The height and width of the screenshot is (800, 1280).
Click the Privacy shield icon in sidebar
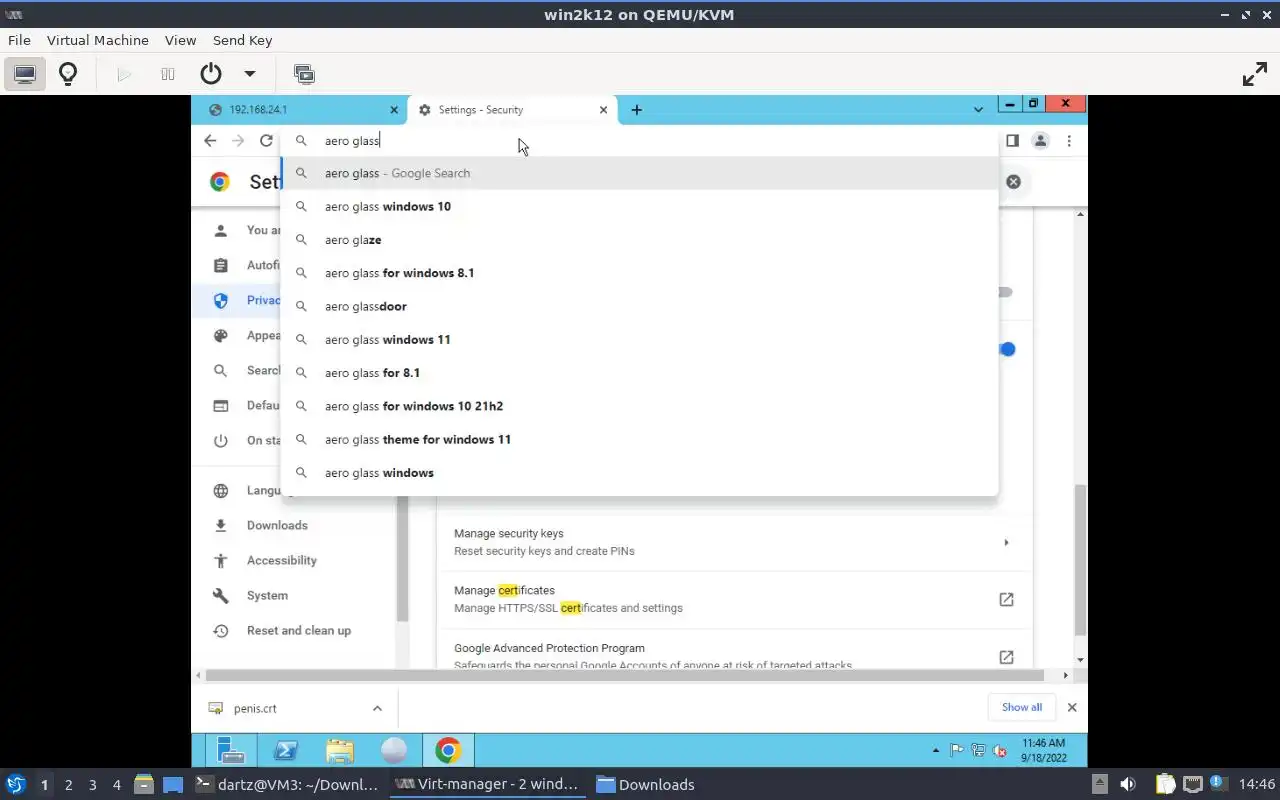(x=221, y=300)
